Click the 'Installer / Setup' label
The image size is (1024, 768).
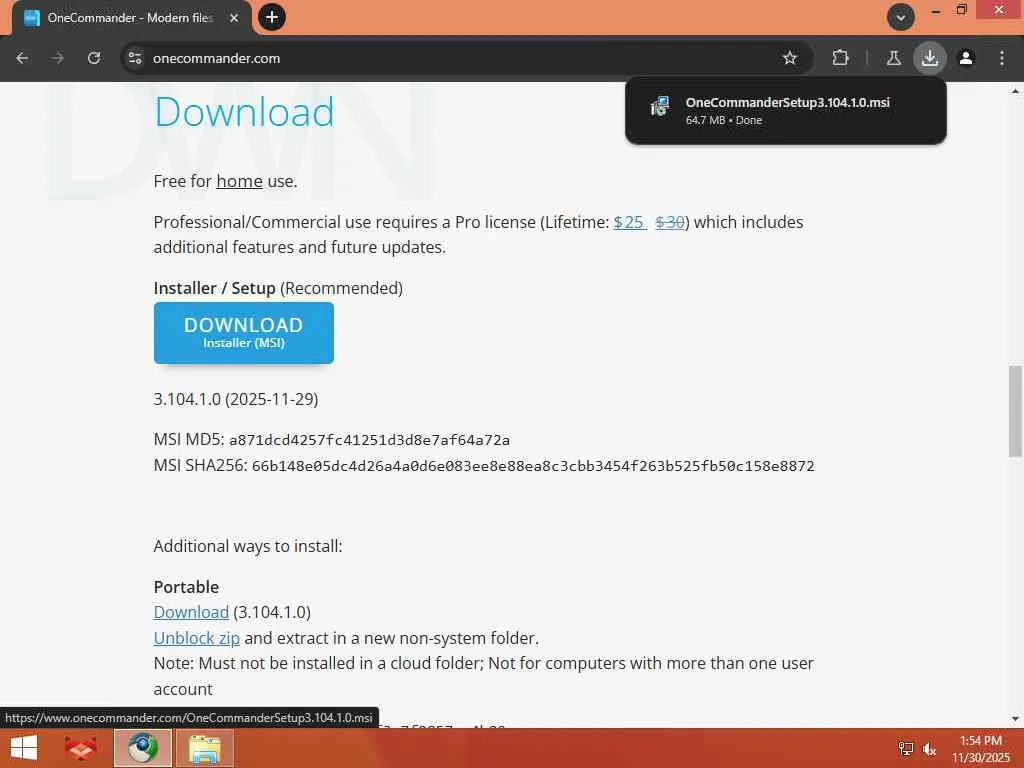(214, 288)
